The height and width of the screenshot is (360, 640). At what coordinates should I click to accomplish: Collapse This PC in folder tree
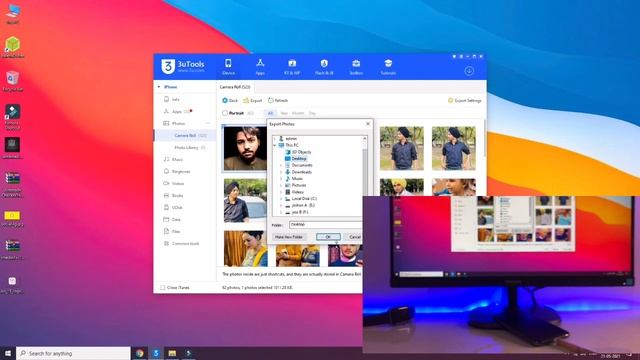pyautogui.click(x=275, y=145)
